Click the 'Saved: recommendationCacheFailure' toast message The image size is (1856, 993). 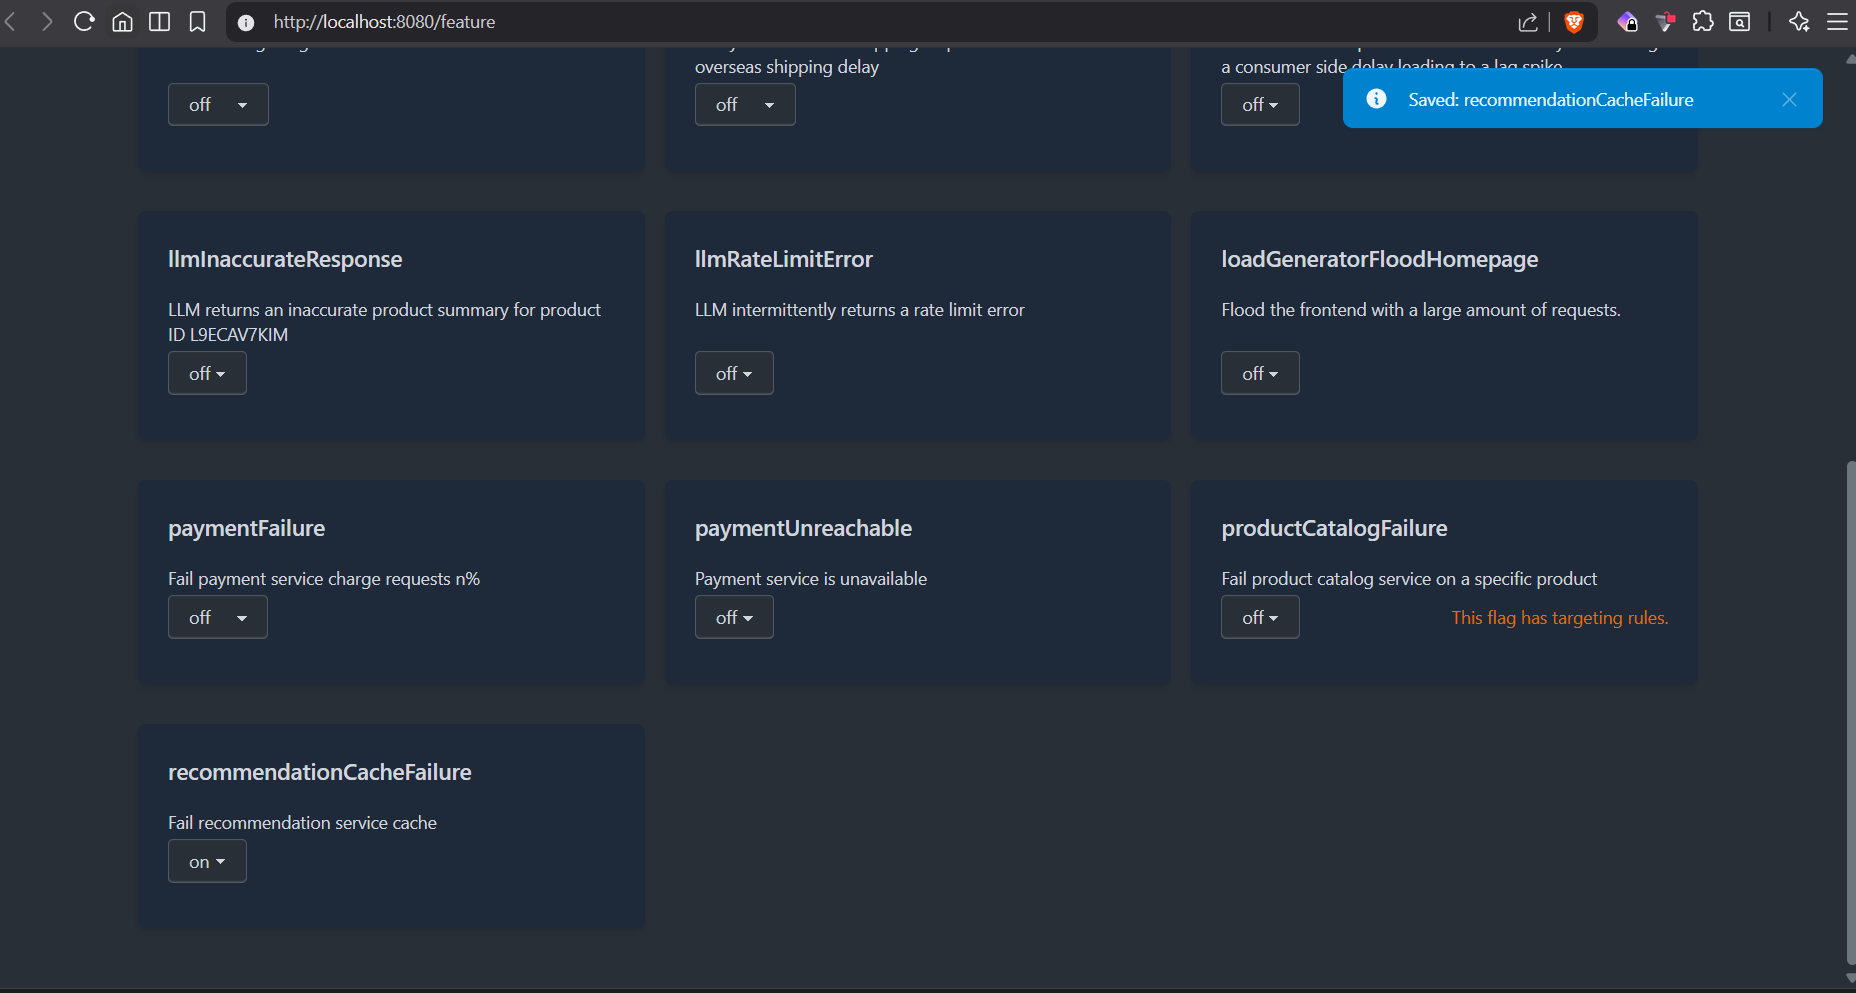[1550, 99]
